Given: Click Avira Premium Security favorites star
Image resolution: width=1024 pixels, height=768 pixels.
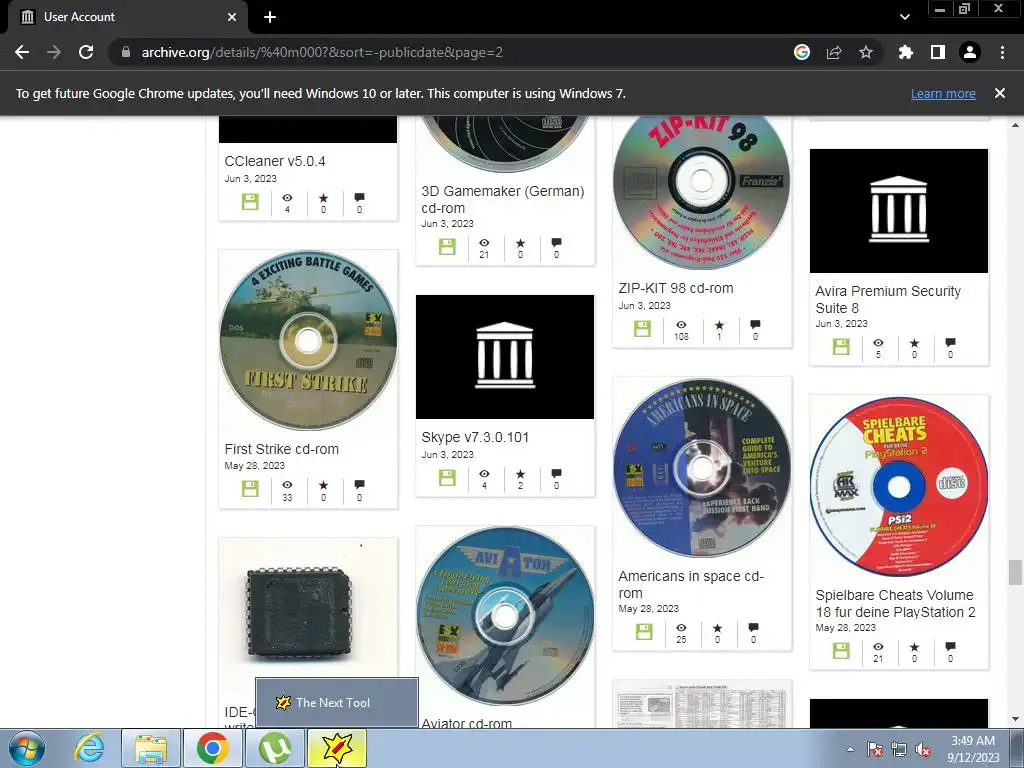Looking at the screenshot, I should click(914, 343).
